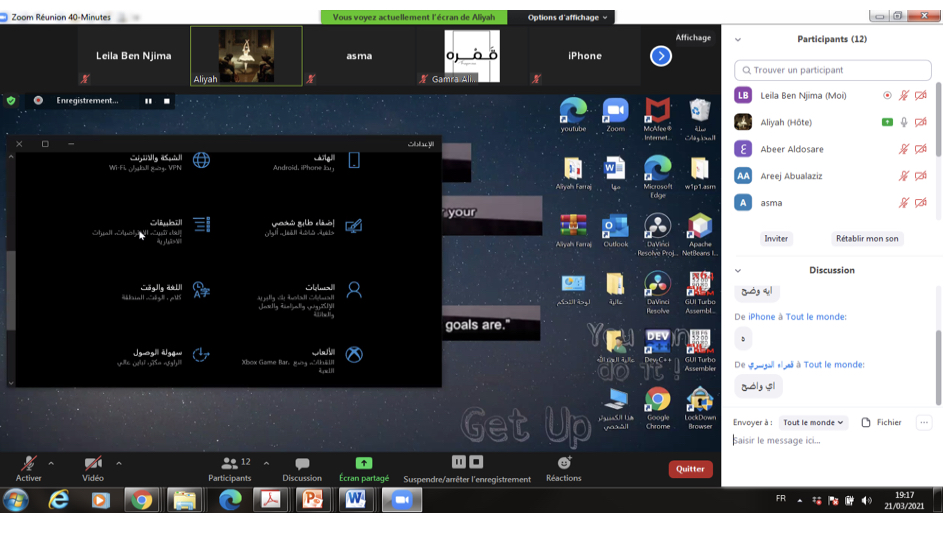Image resolution: width=945 pixels, height=548 pixels.
Task: Collapse the Participants panel chevron
Action: (x=738, y=40)
